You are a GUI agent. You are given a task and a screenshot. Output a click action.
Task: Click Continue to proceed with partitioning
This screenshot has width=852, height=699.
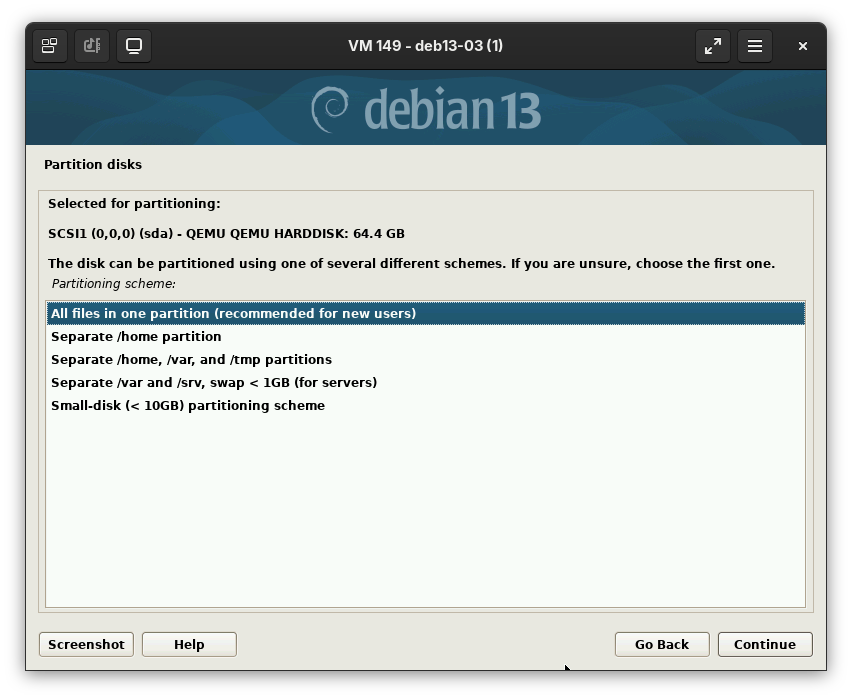[x=765, y=644]
